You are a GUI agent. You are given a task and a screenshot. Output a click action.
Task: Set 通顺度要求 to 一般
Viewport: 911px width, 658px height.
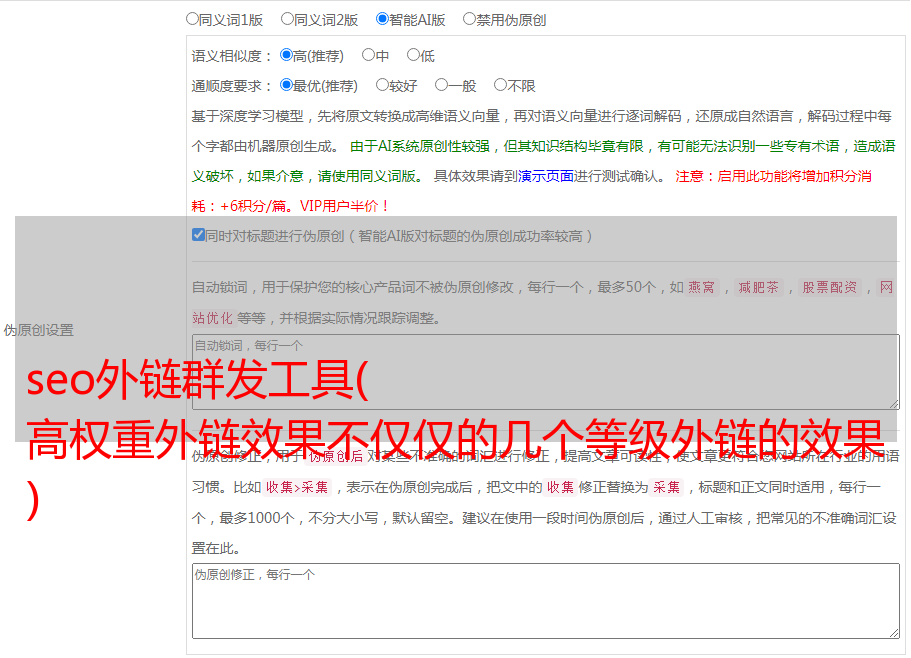[441, 85]
